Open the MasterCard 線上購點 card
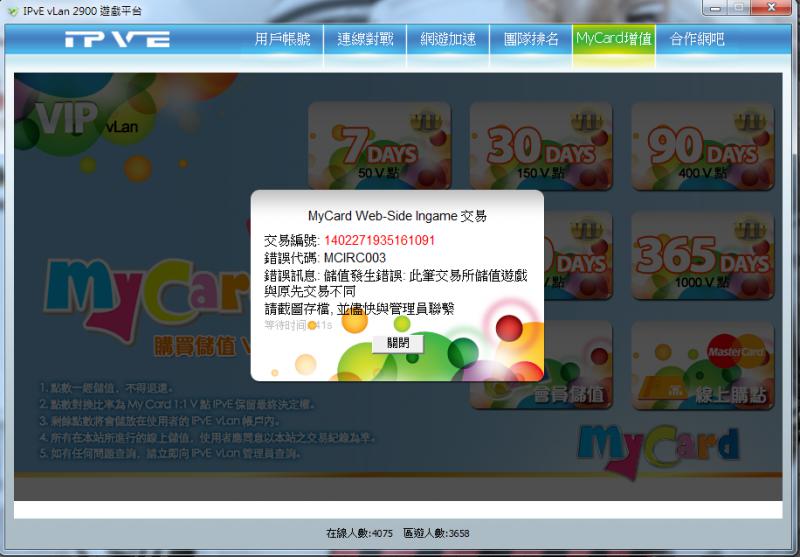The height and width of the screenshot is (557, 800). click(x=703, y=365)
